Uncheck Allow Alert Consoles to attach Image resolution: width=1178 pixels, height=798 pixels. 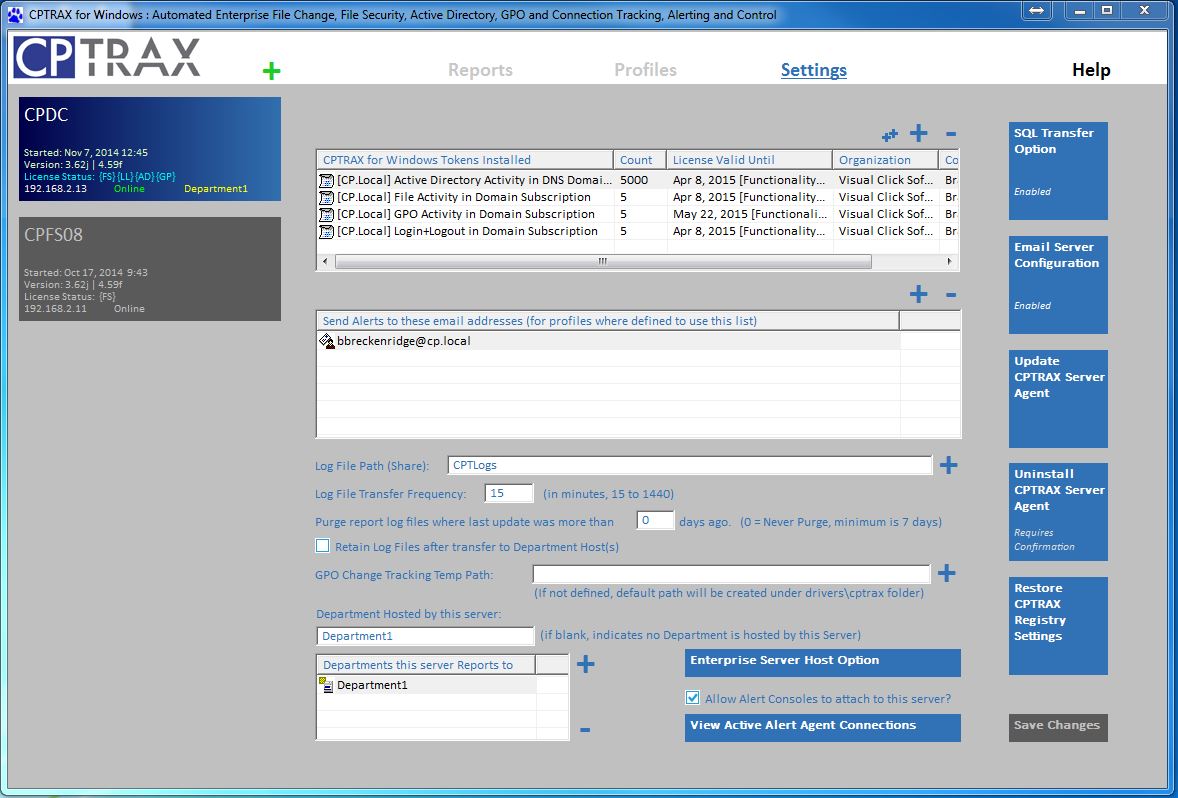tap(692, 697)
